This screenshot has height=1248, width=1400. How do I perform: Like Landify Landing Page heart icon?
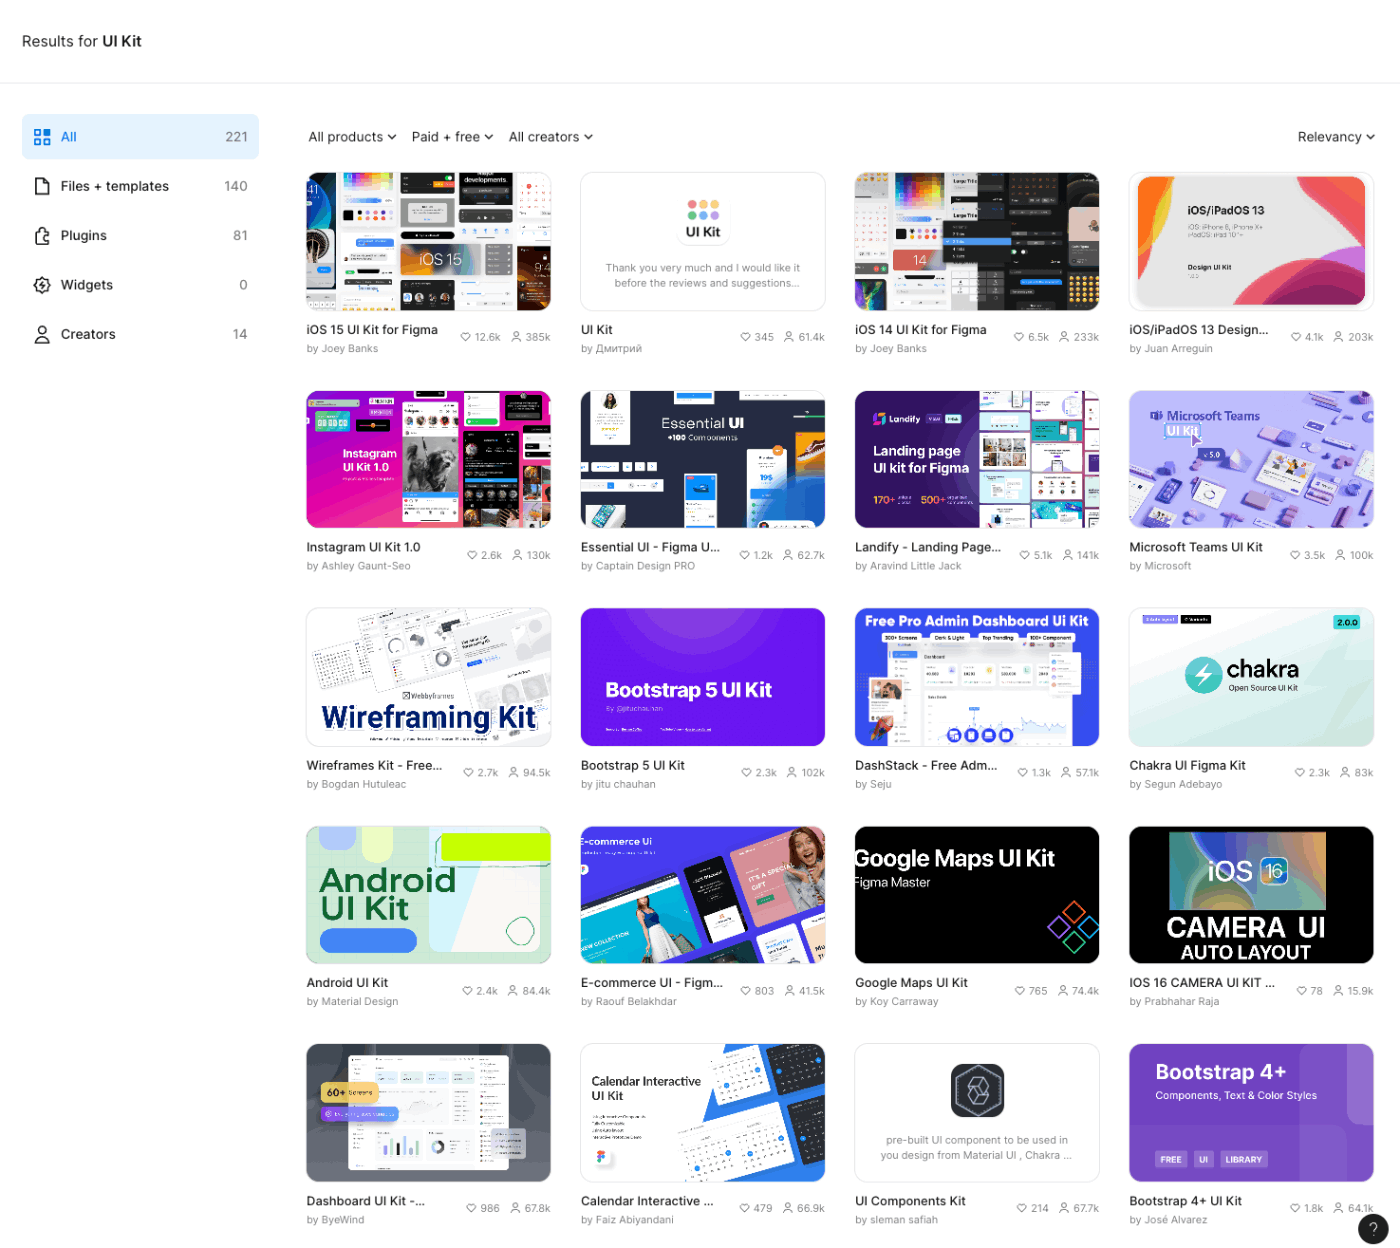pos(1025,555)
